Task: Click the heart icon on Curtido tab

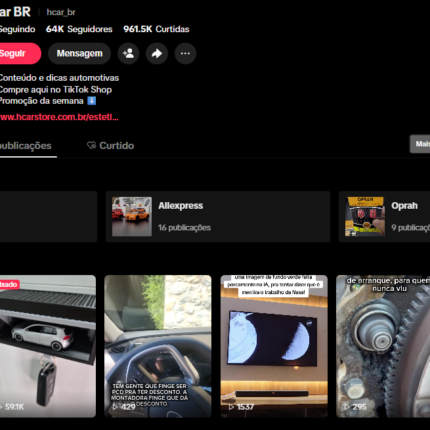Action: (91, 145)
